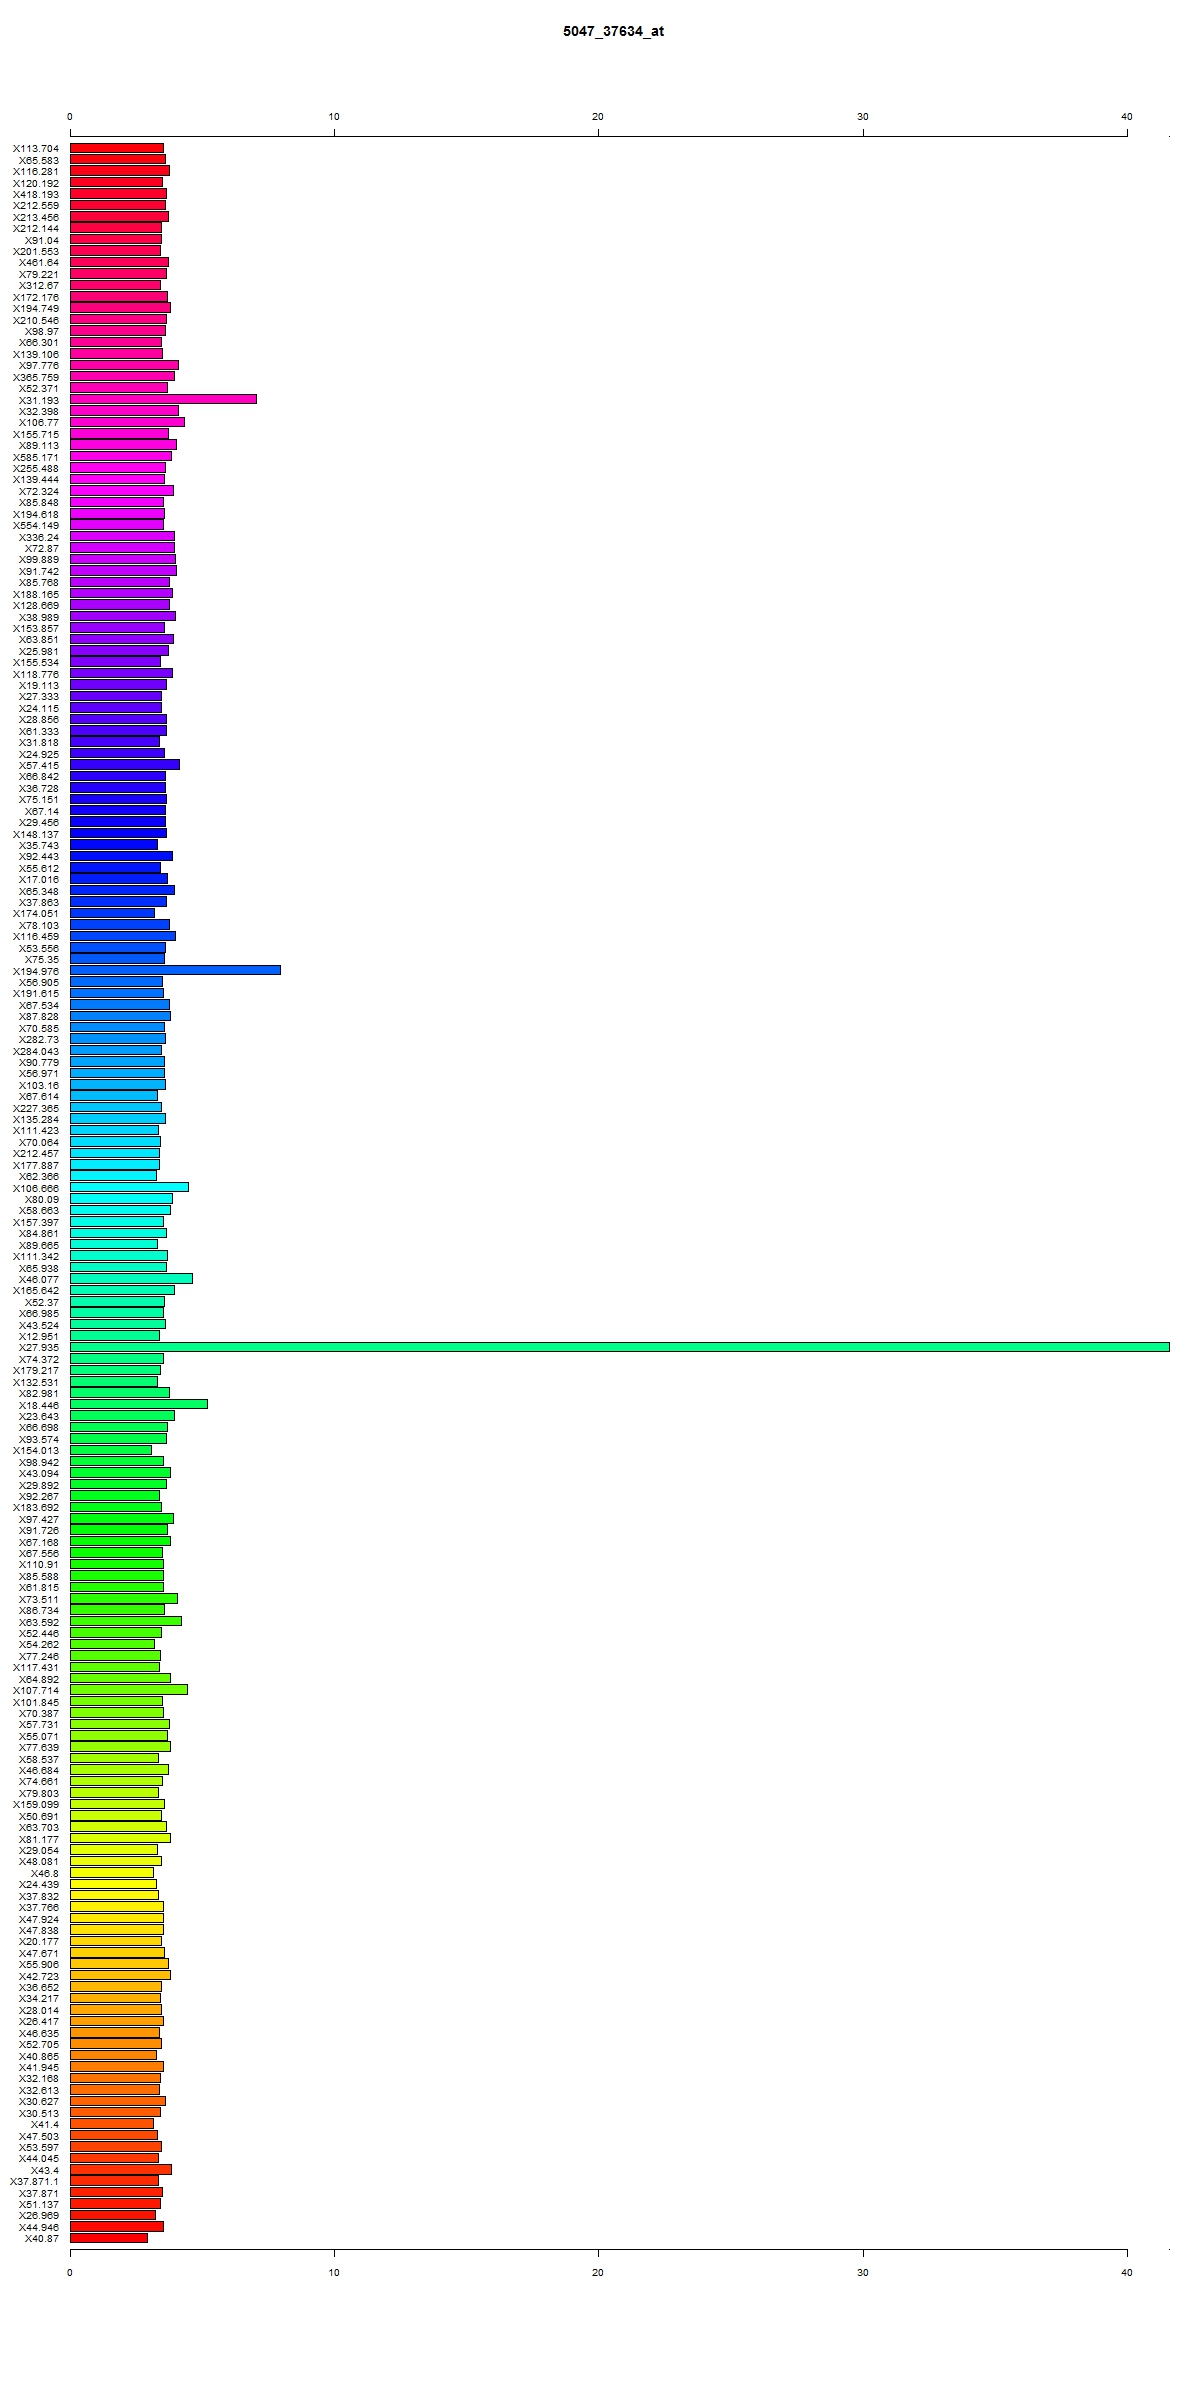The height and width of the screenshot is (2400, 1200).
Task: Click the longest green bar for X27.935
Action: [620, 1347]
